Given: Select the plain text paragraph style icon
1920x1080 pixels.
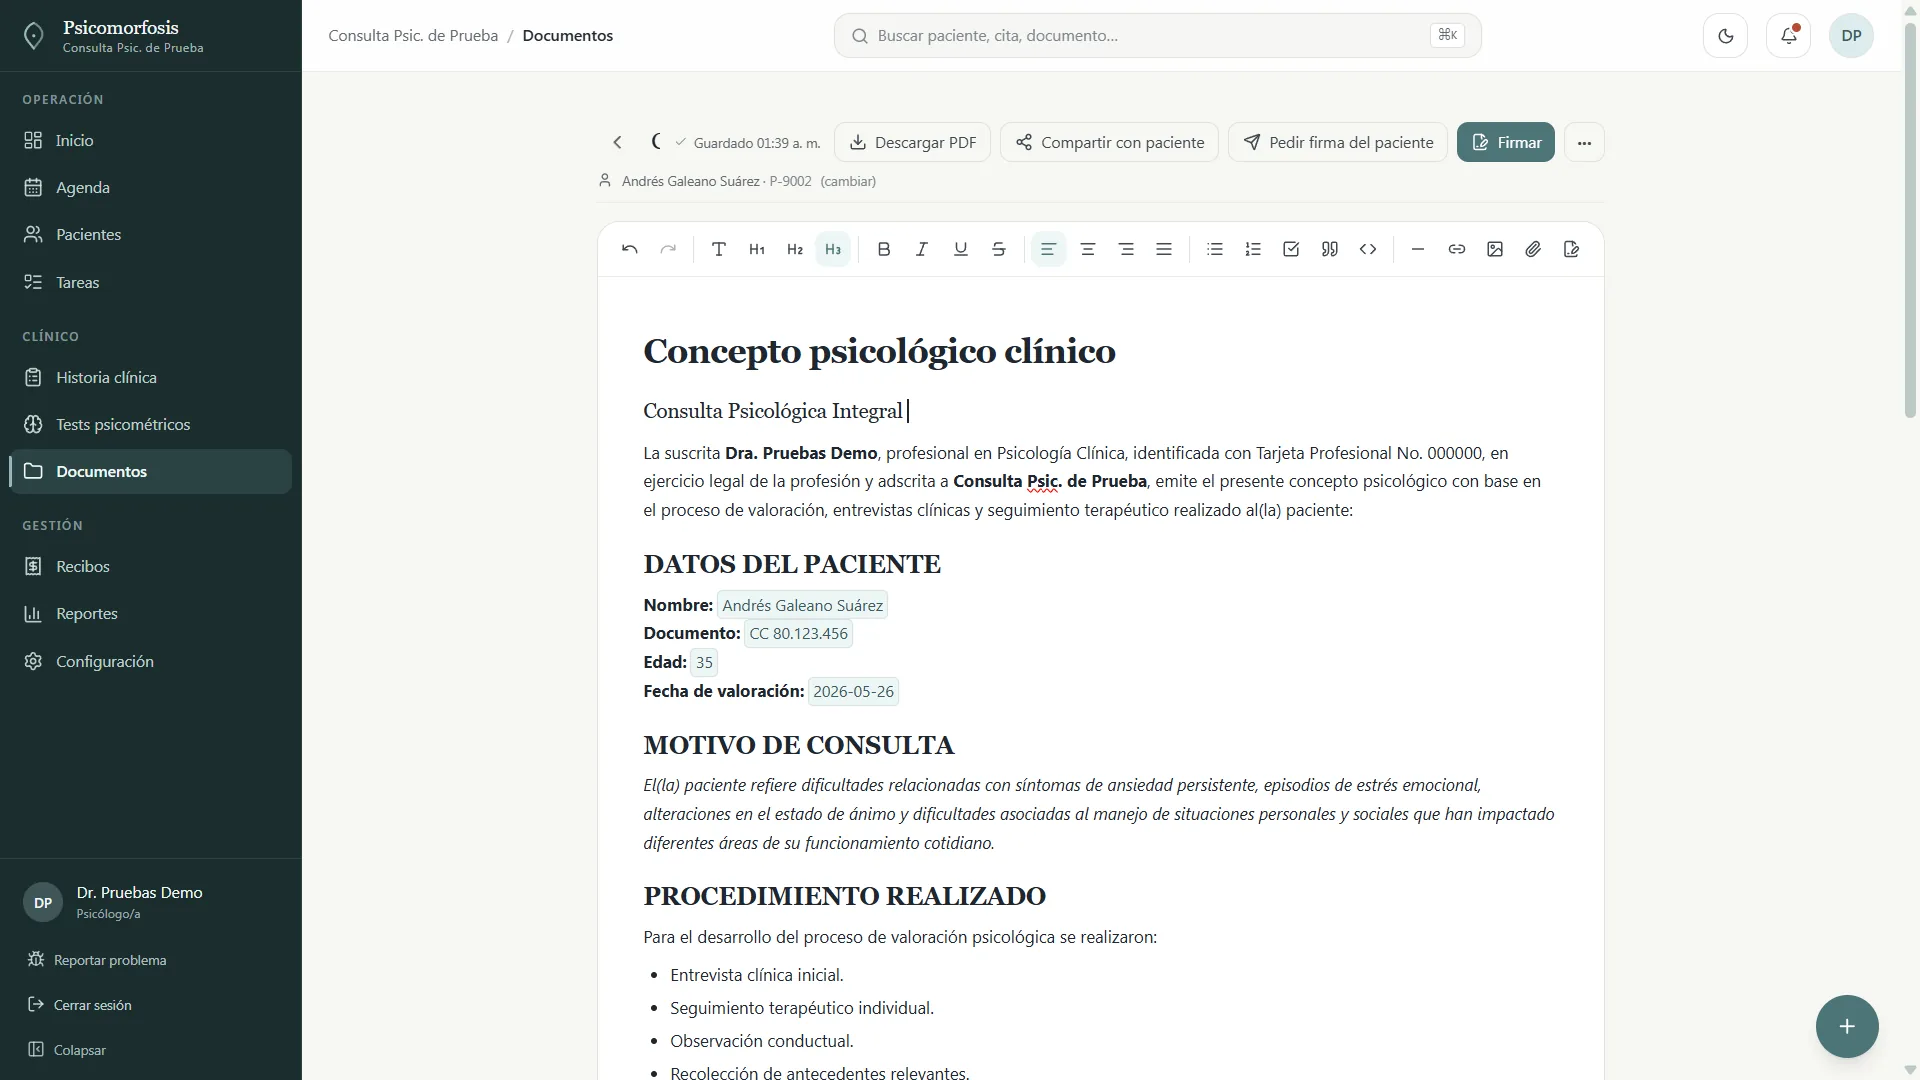Looking at the screenshot, I should tap(718, 249).
